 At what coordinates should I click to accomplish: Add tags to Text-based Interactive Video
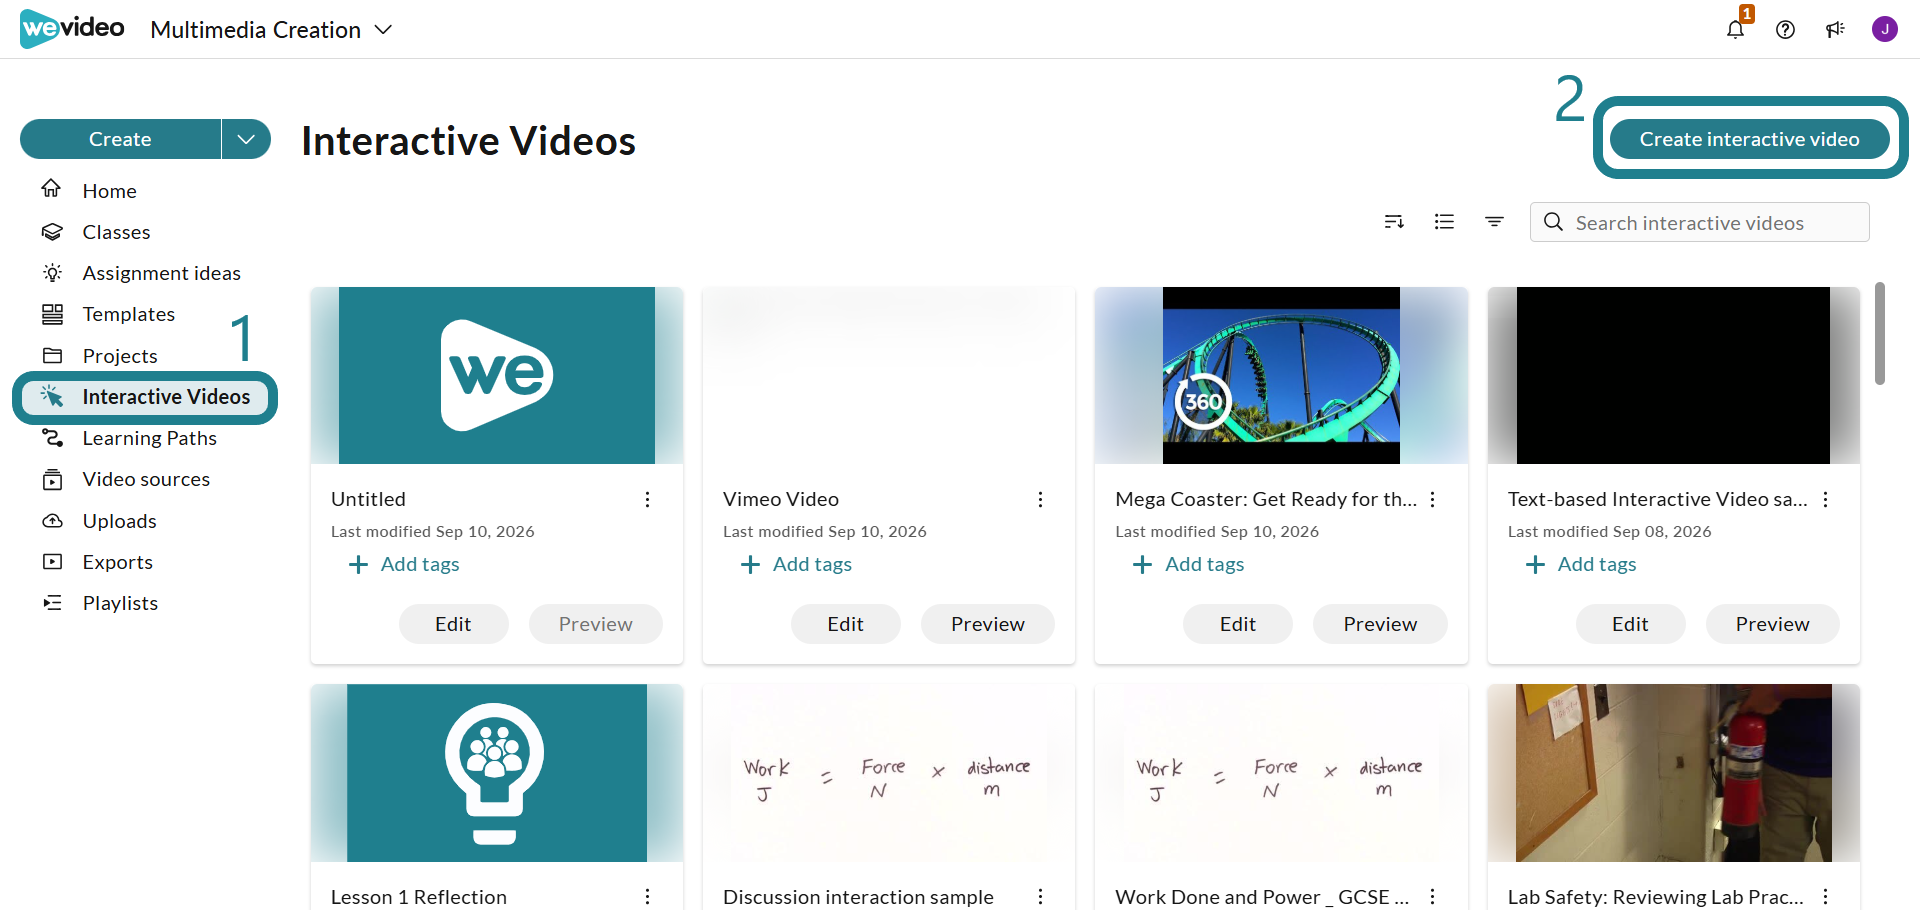[x=1581, y=564]
